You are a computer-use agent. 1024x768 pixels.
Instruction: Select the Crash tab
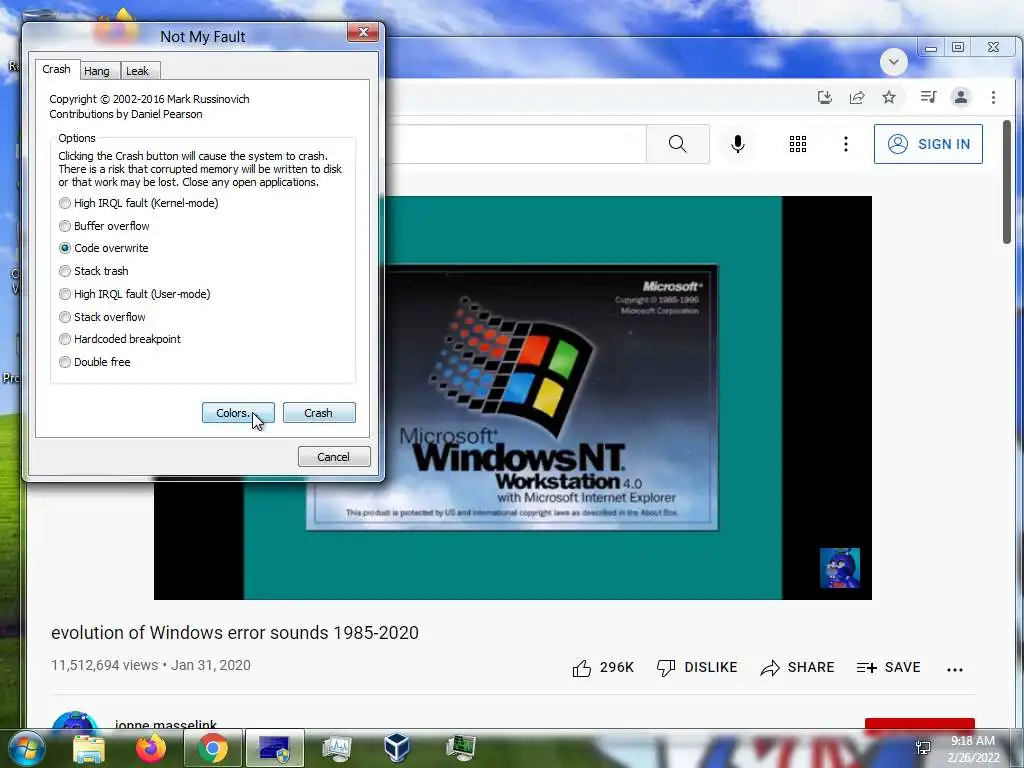[57, 69]
